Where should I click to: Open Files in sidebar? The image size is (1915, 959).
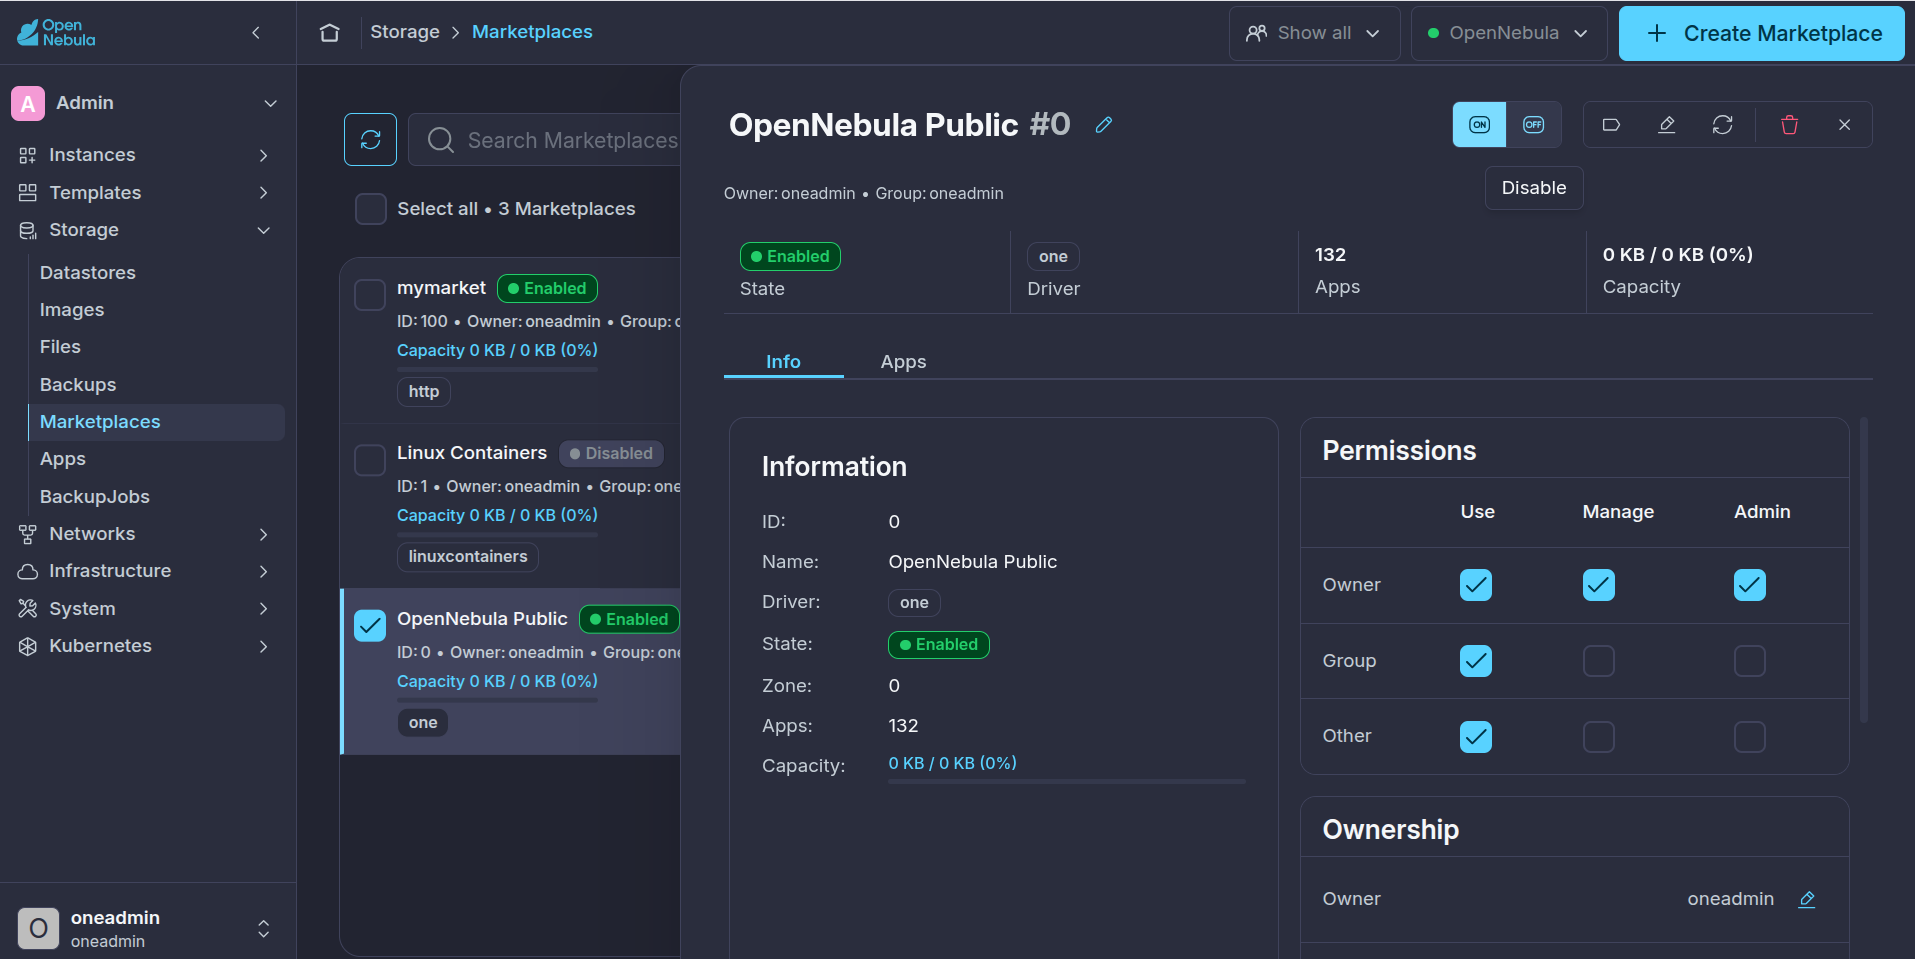pyautogui.click(x=60, y=347)
